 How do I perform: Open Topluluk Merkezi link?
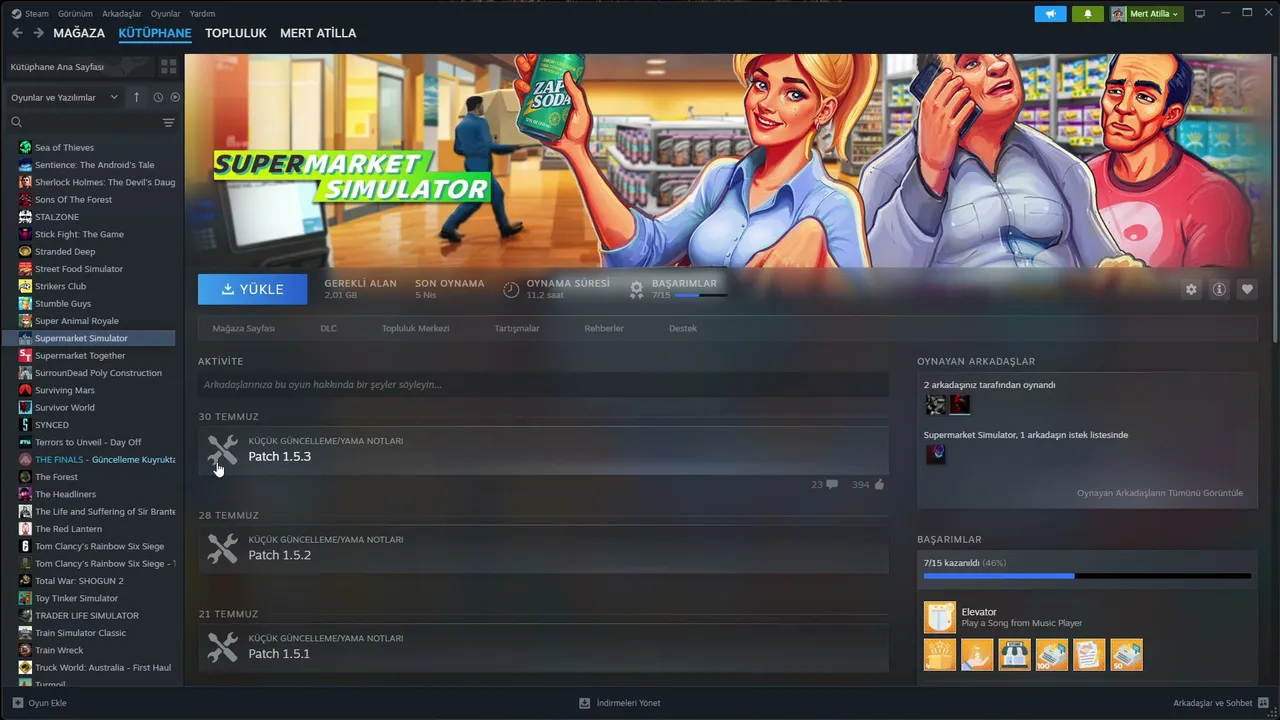(415, 328)
